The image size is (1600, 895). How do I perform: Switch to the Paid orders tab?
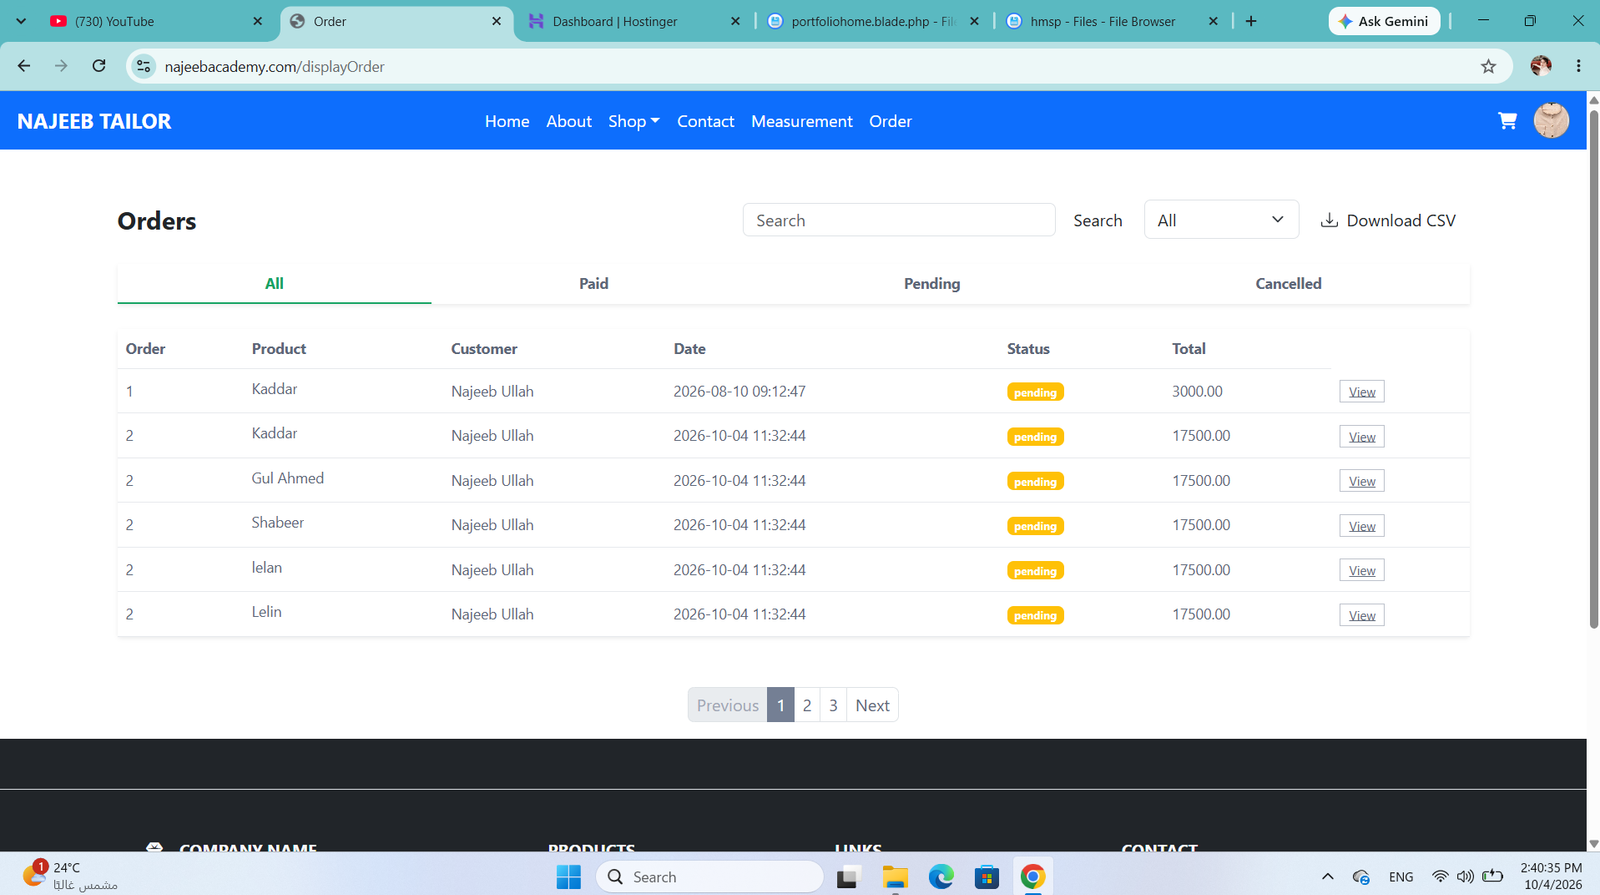(x=594, y=284)
